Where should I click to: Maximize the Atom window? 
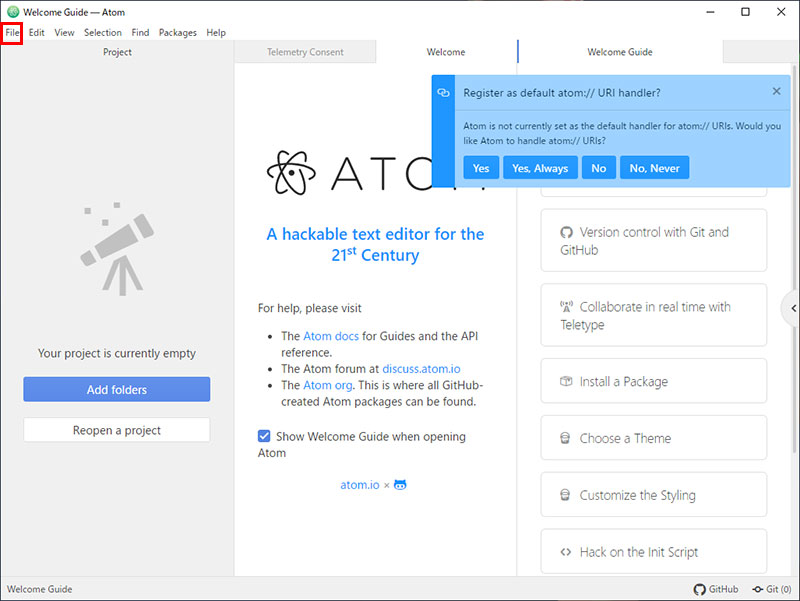(745, 12)
